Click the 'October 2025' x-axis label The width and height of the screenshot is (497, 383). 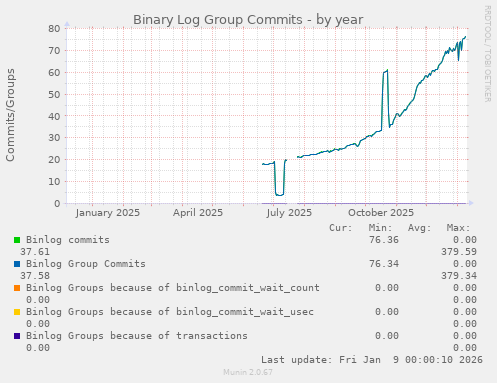click(381, 213)
